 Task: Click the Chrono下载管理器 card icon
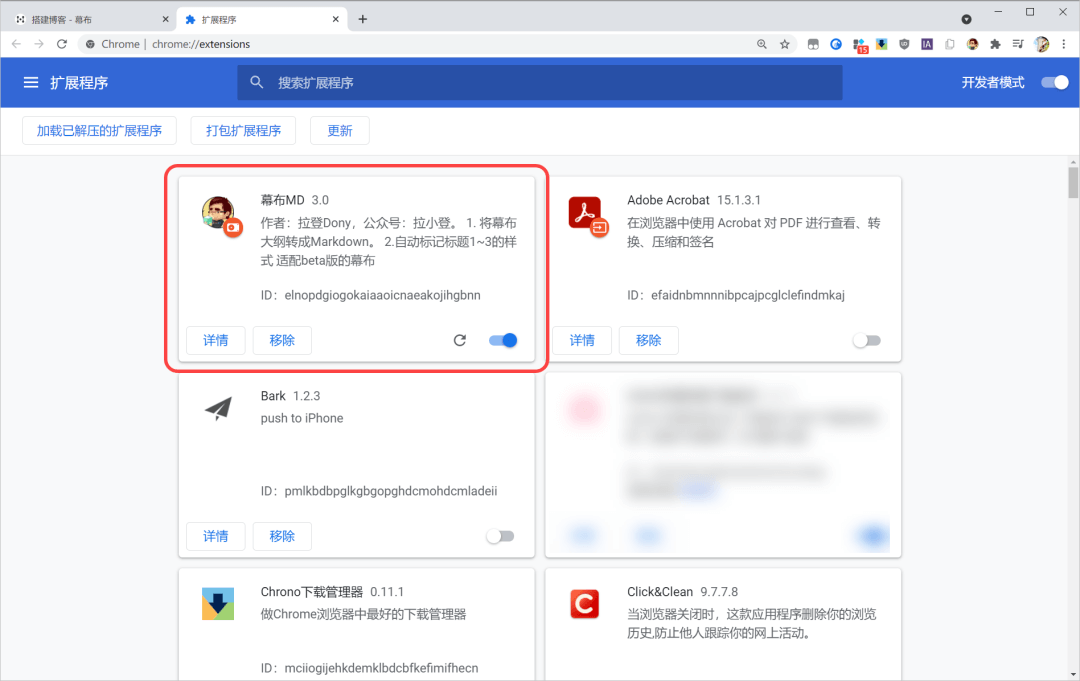pyautogui.click(x=218, y=604)
